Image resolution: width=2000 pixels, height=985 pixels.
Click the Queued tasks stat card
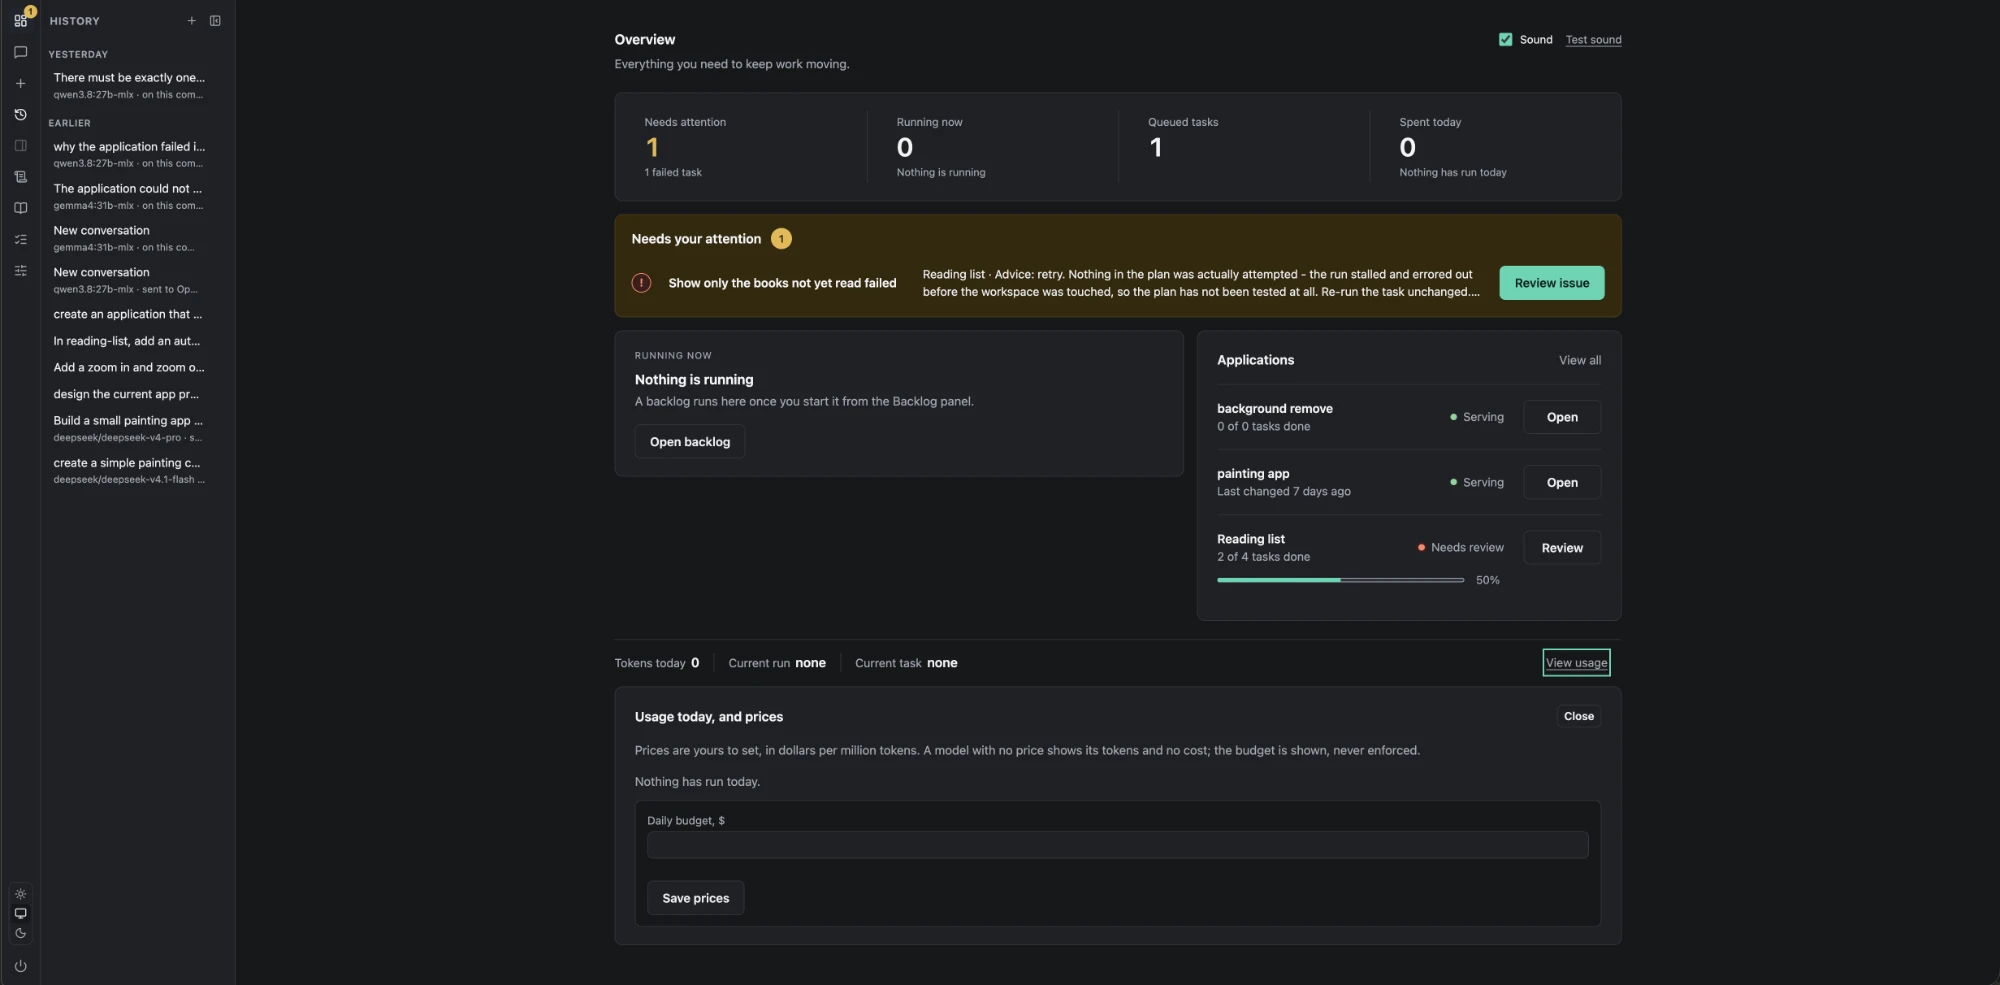tap(1243, 147)
